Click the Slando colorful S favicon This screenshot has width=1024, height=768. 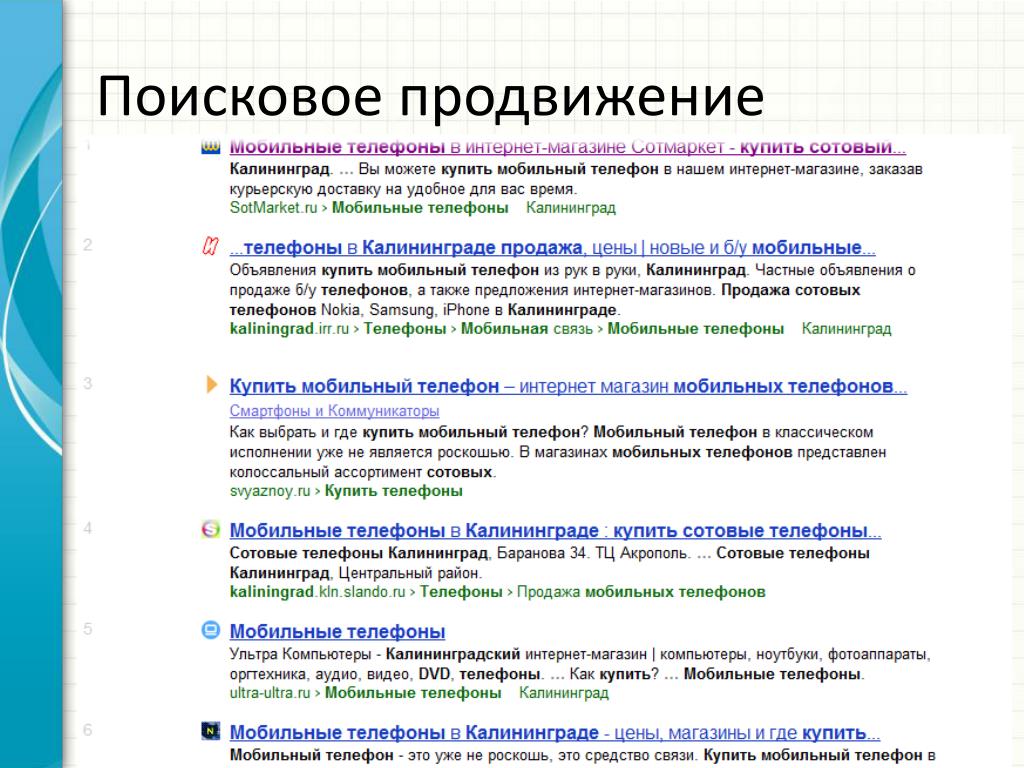coord(210,529)
